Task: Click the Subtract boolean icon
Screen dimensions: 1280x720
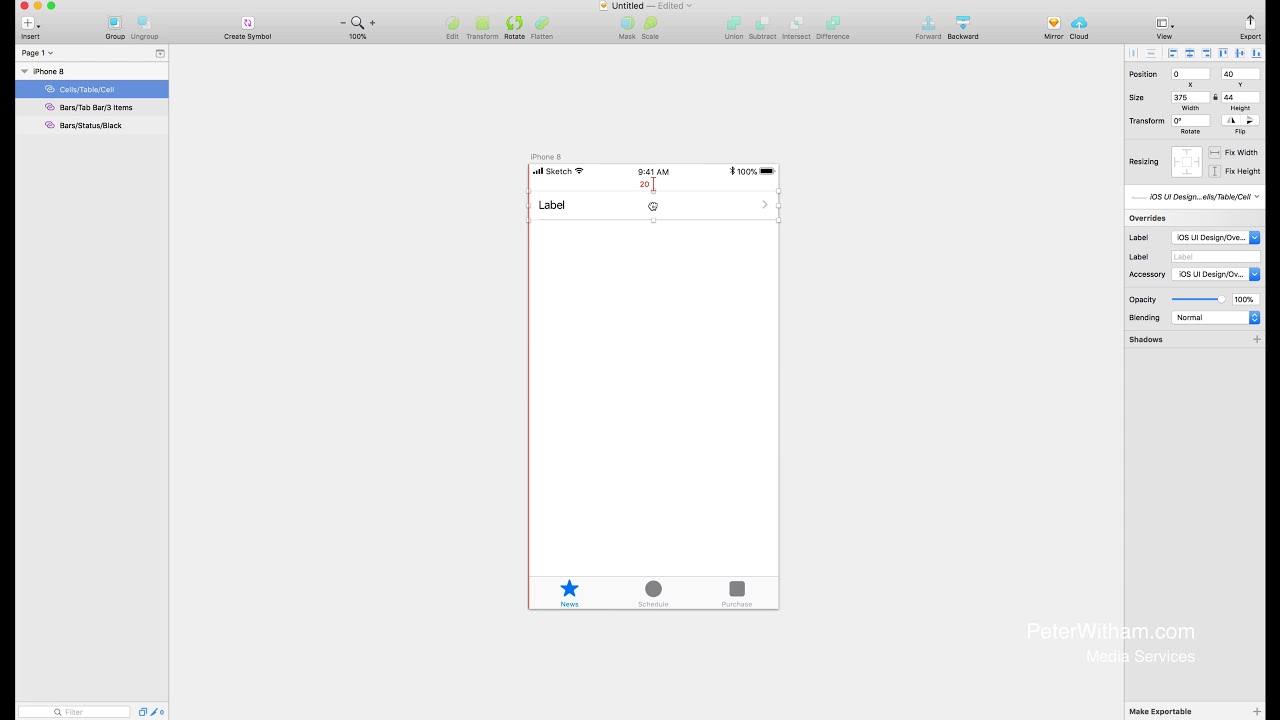Action: coord(763,23)
